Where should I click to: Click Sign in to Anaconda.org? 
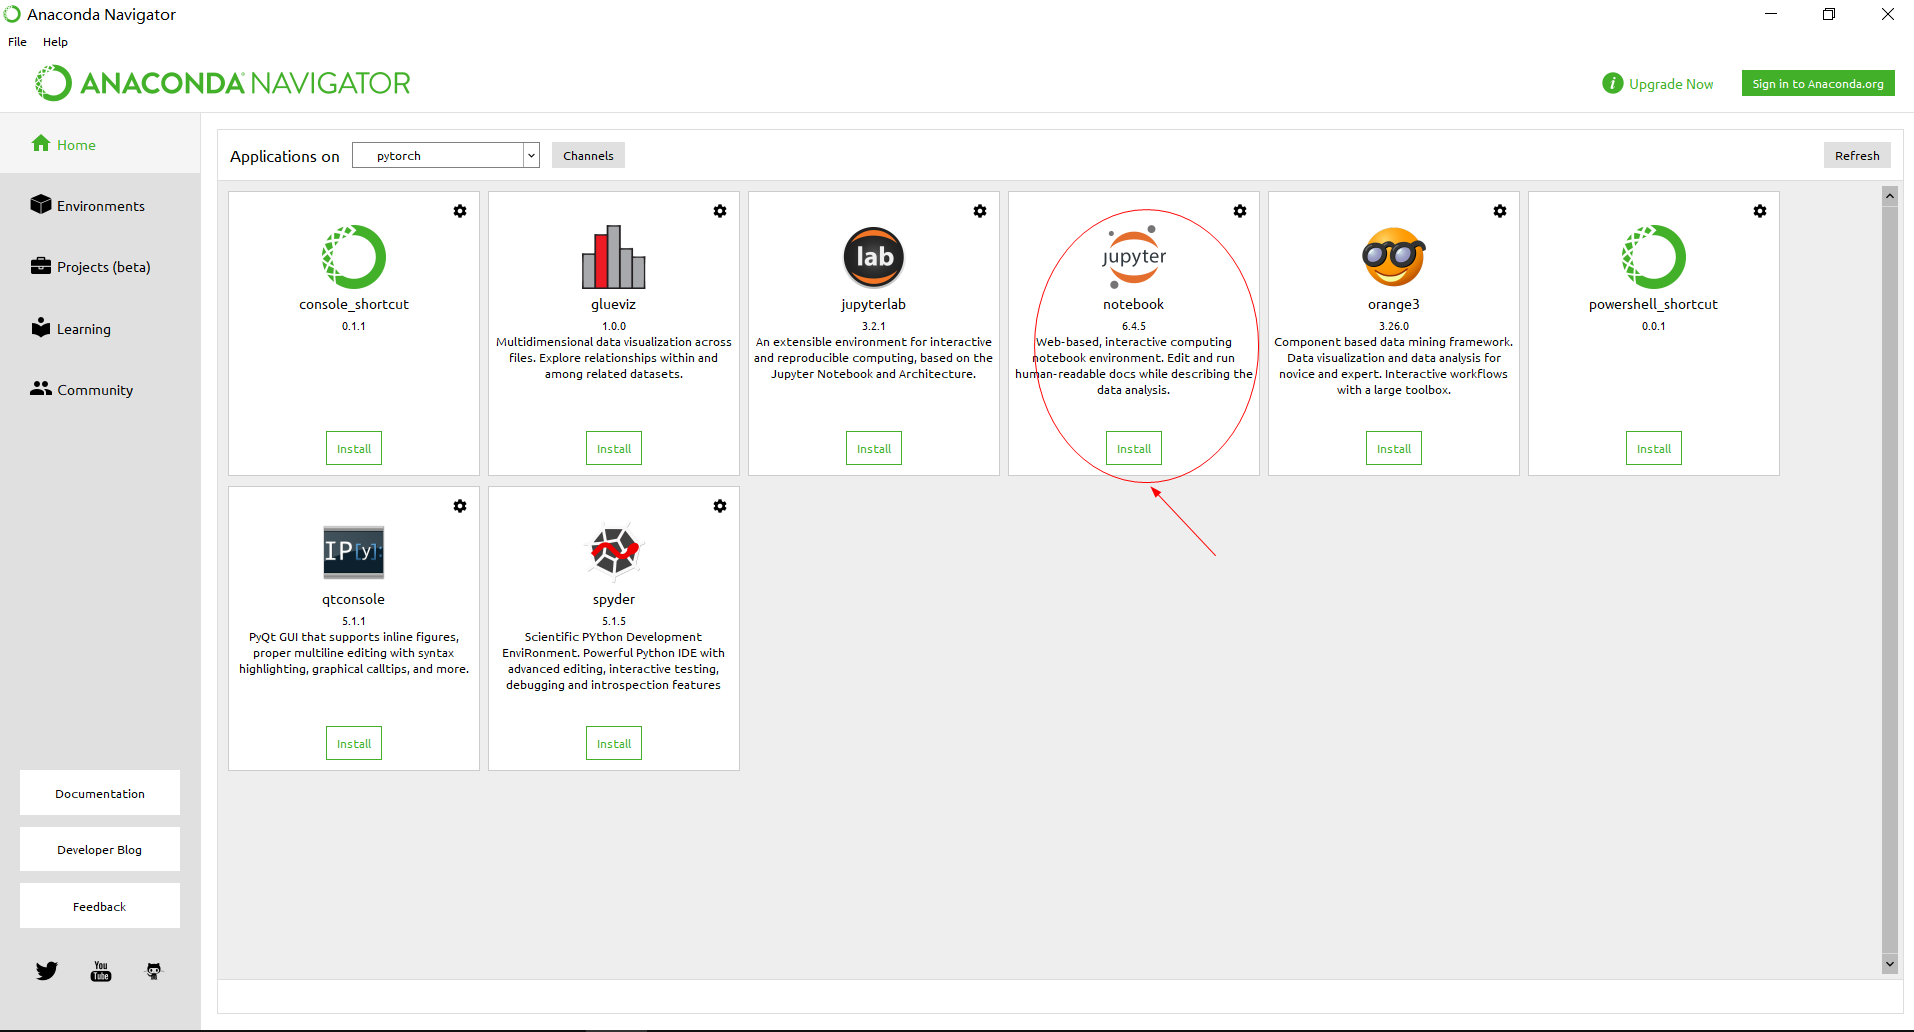point(1818,83)
